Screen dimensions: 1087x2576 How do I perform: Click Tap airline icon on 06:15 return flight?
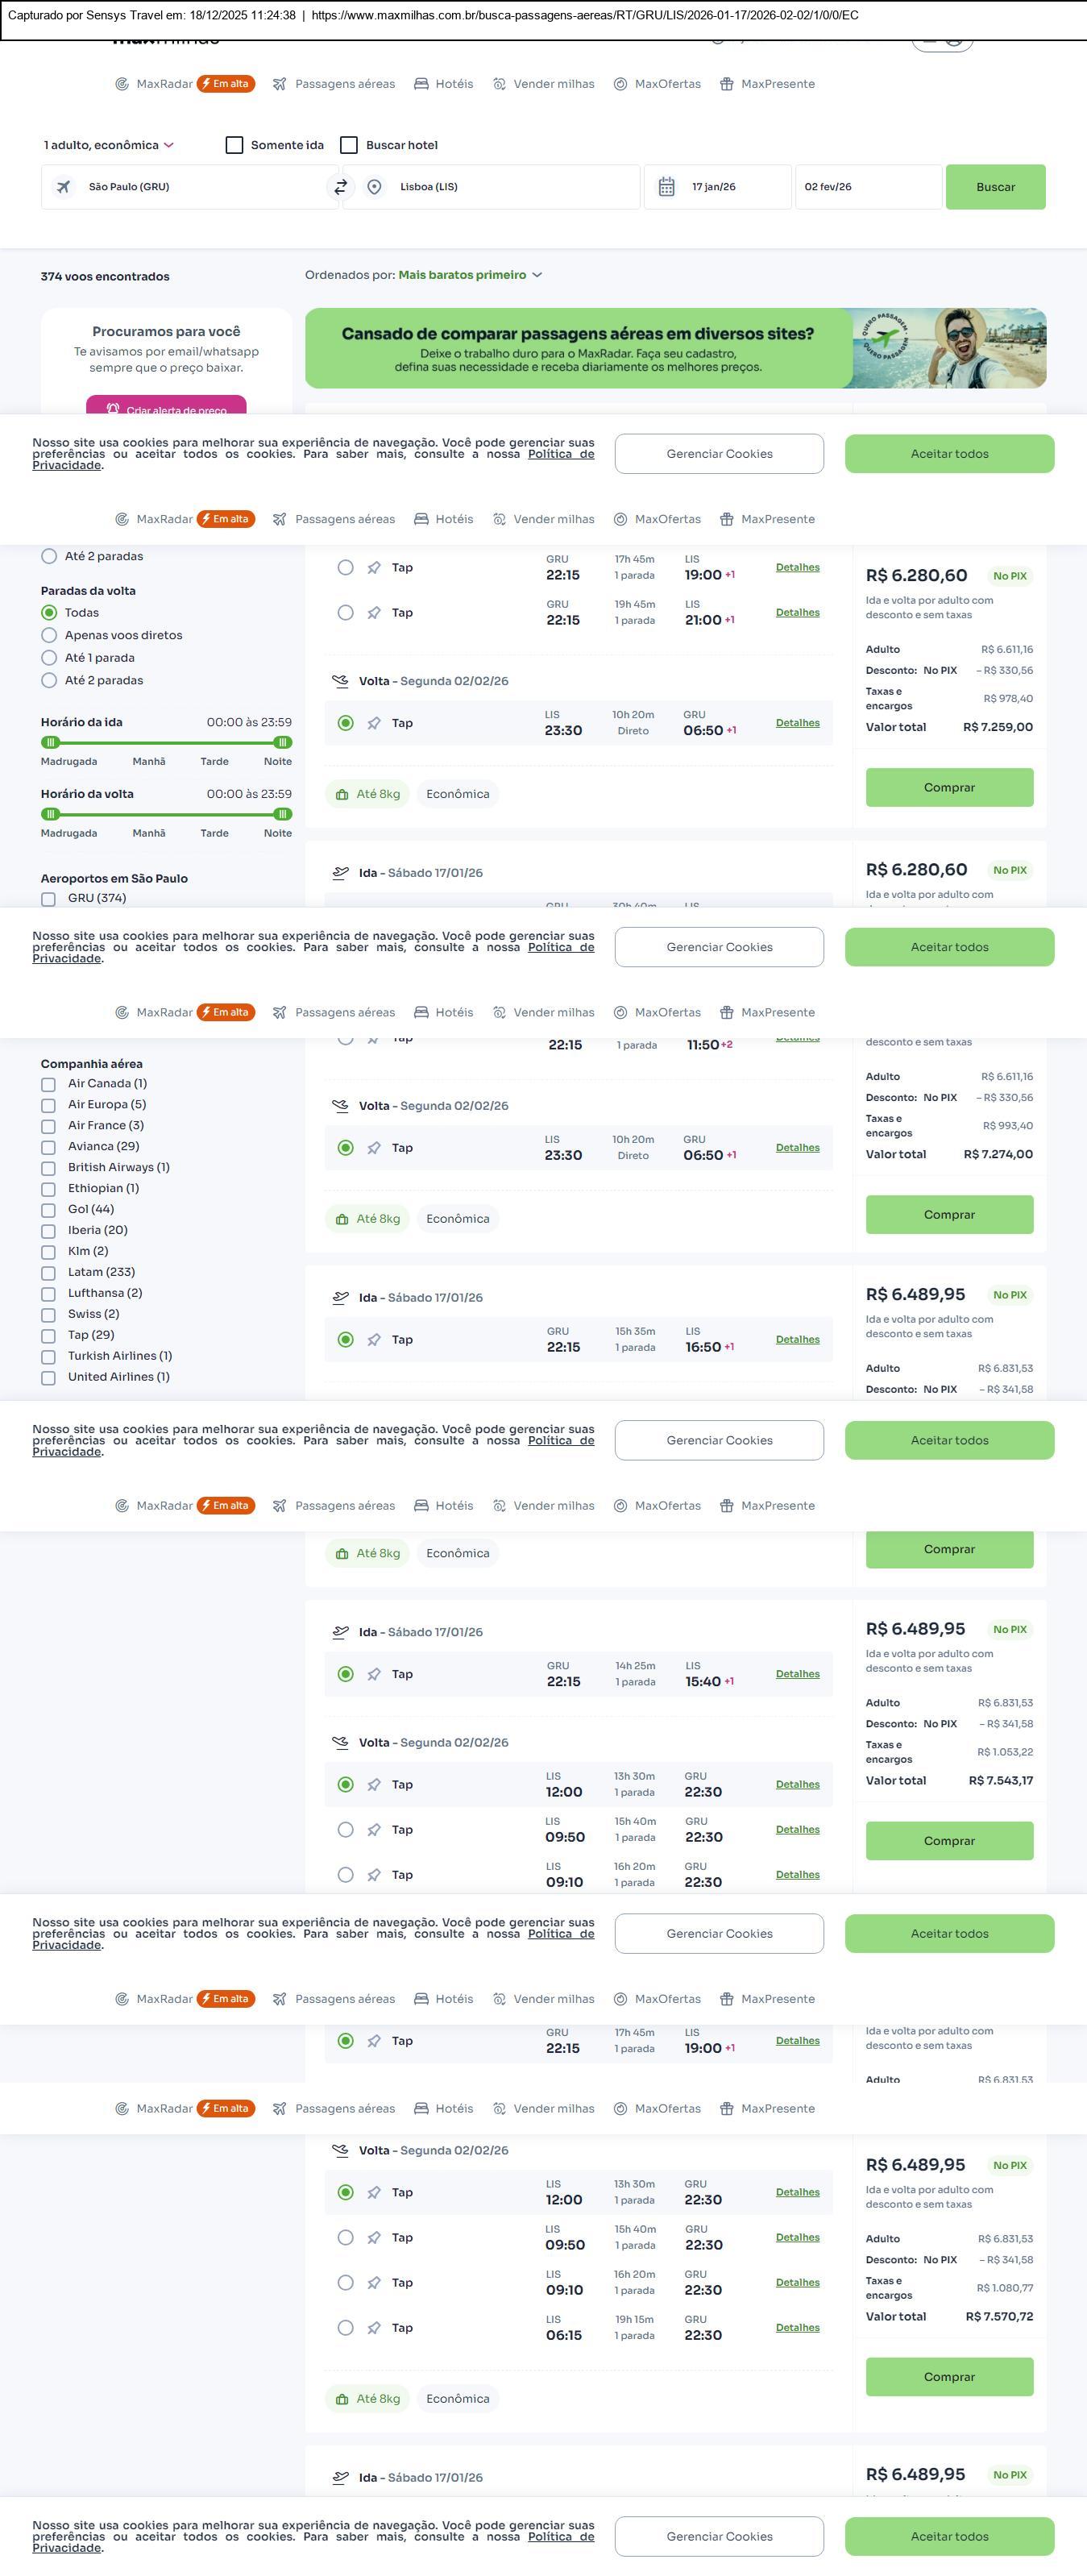[374, 2328]
